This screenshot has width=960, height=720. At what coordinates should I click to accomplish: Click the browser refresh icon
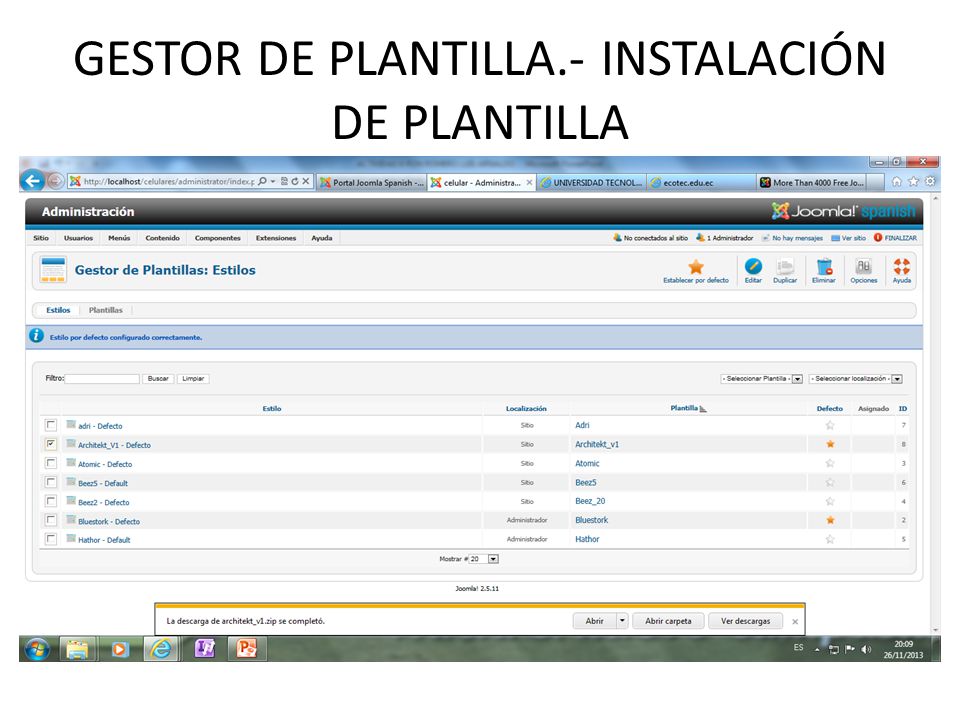[x=294, y=181]
